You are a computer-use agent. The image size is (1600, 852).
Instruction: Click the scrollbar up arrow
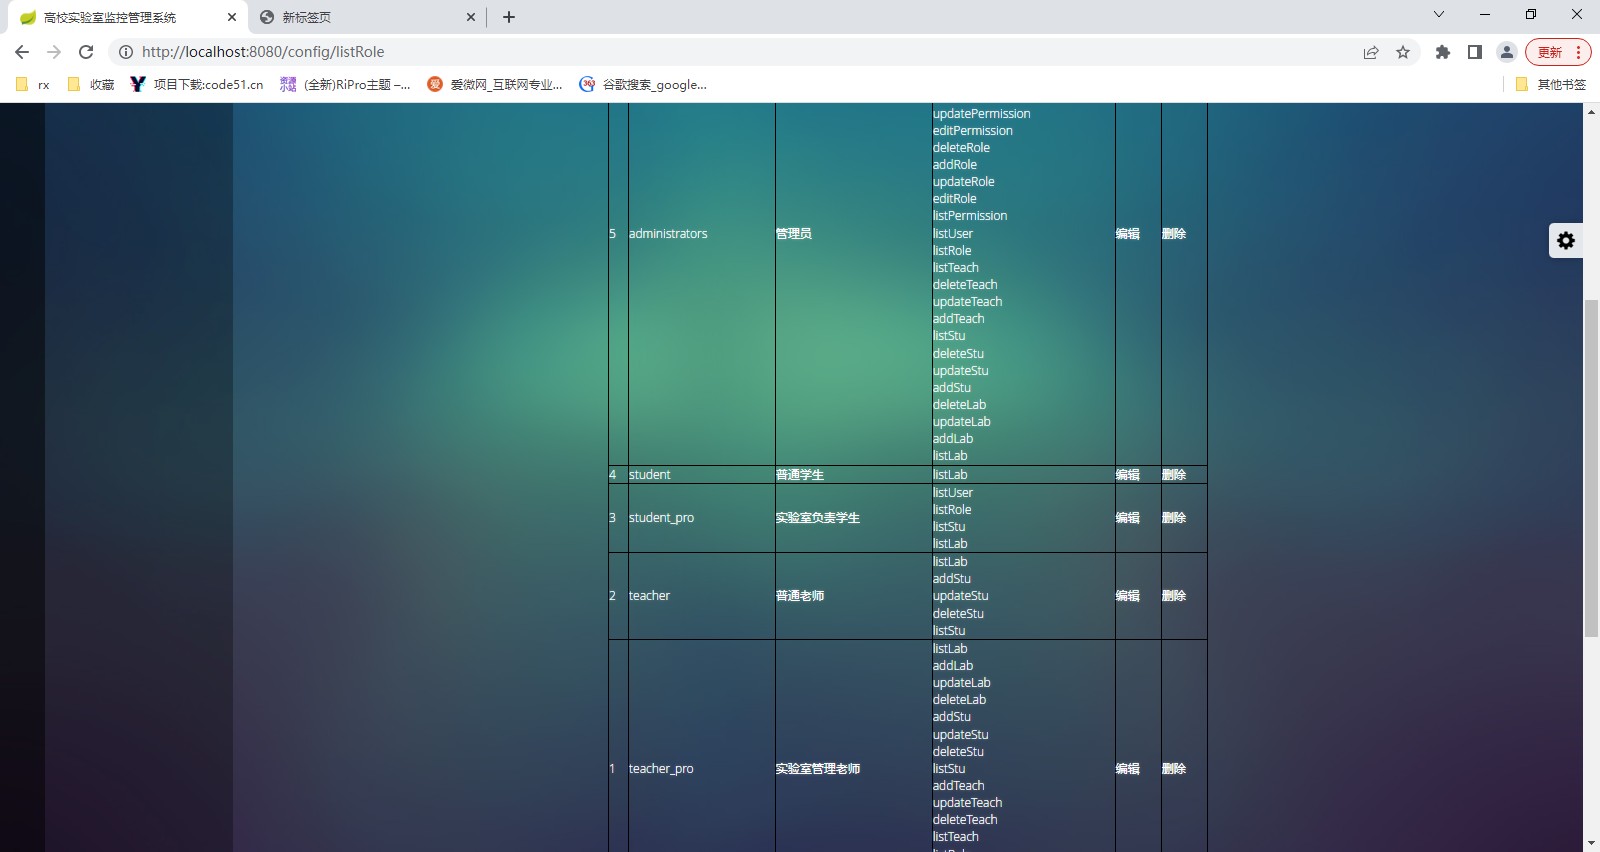pyautogui.click(x=1591, y=111)
